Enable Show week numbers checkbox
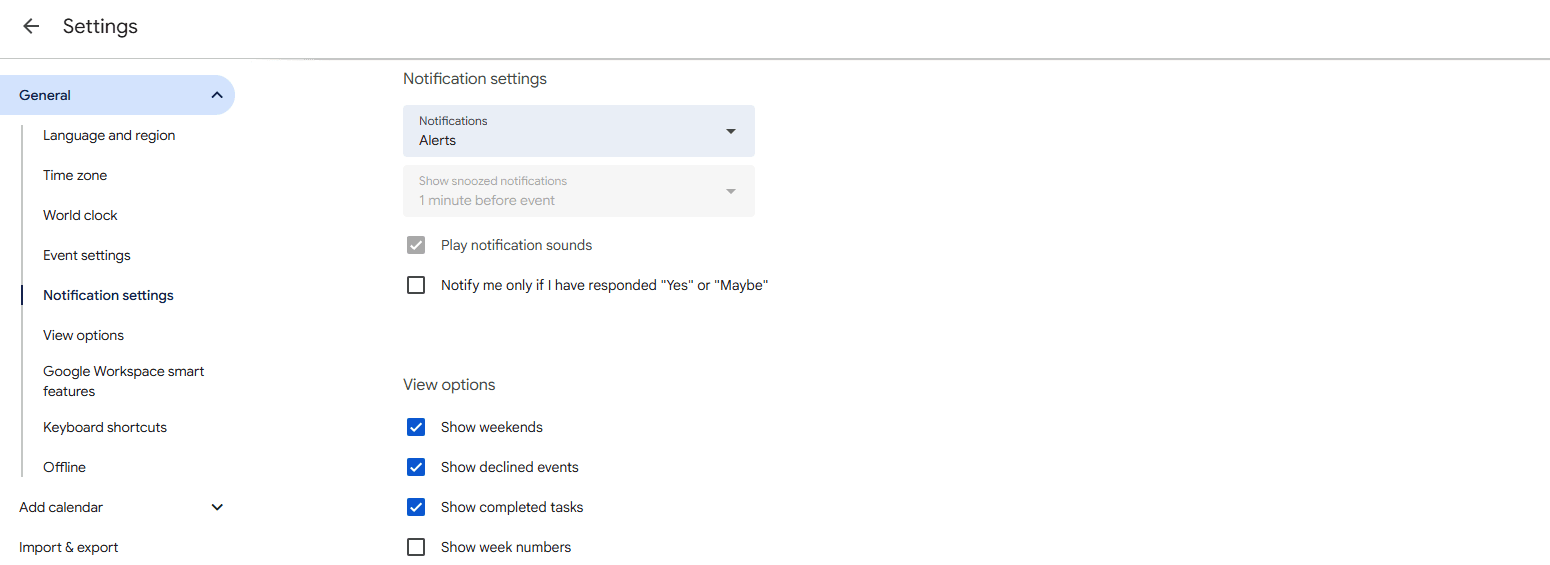 coord(416,547)
